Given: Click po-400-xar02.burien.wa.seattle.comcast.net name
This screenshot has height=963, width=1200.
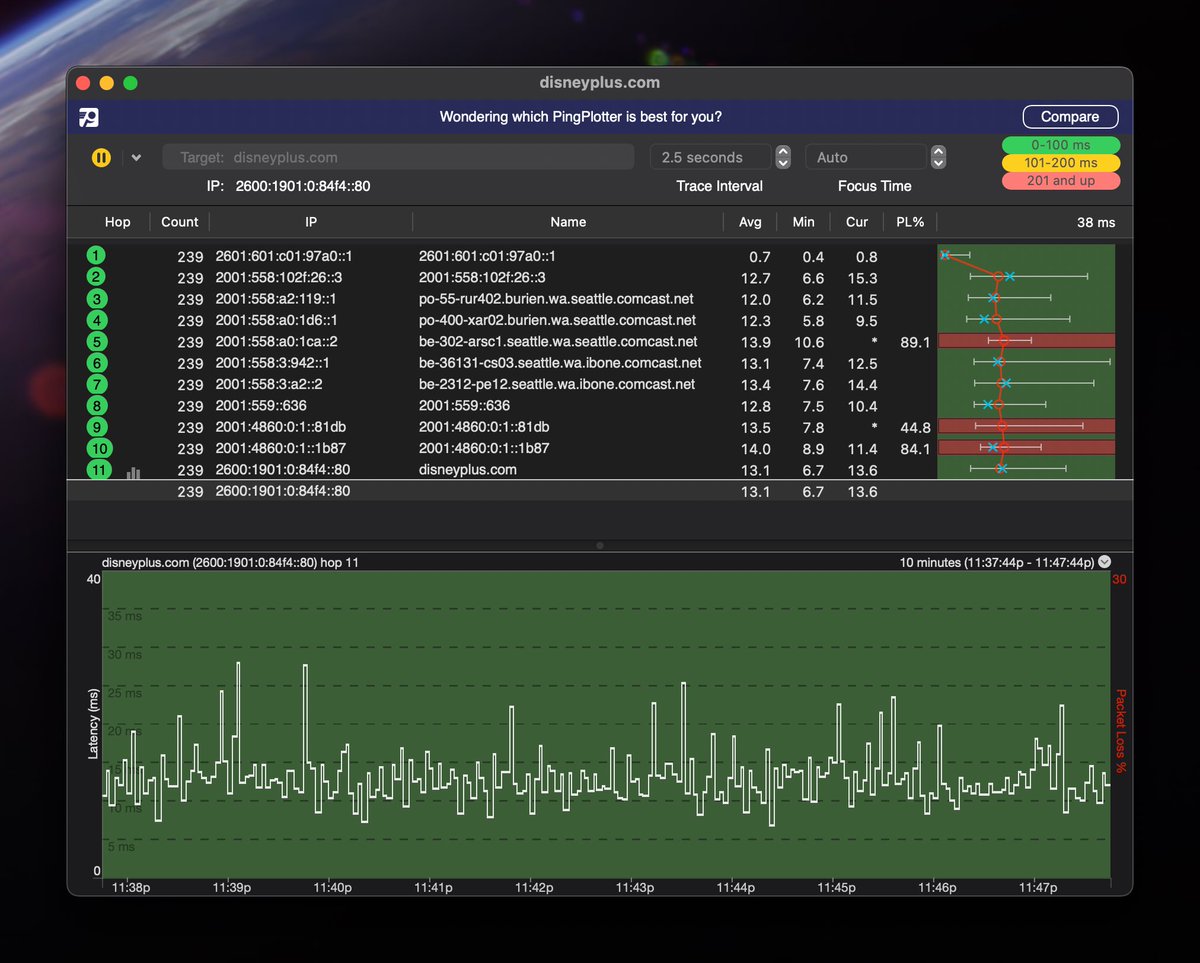Looking at the screenshot, I should [x=557, y=320].
